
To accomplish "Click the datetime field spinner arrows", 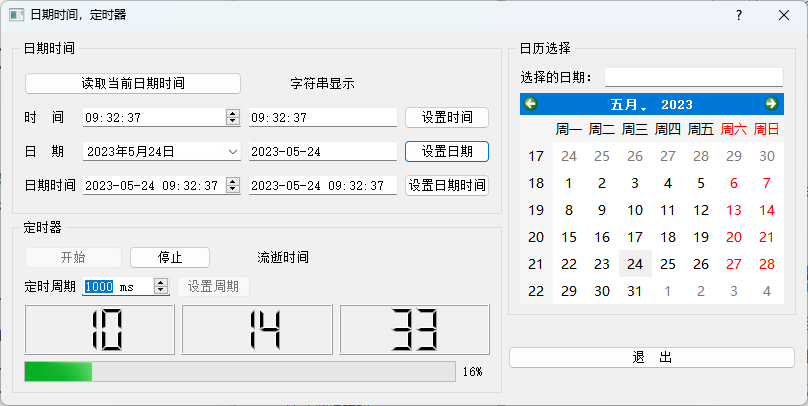I will tap(233, 186).
